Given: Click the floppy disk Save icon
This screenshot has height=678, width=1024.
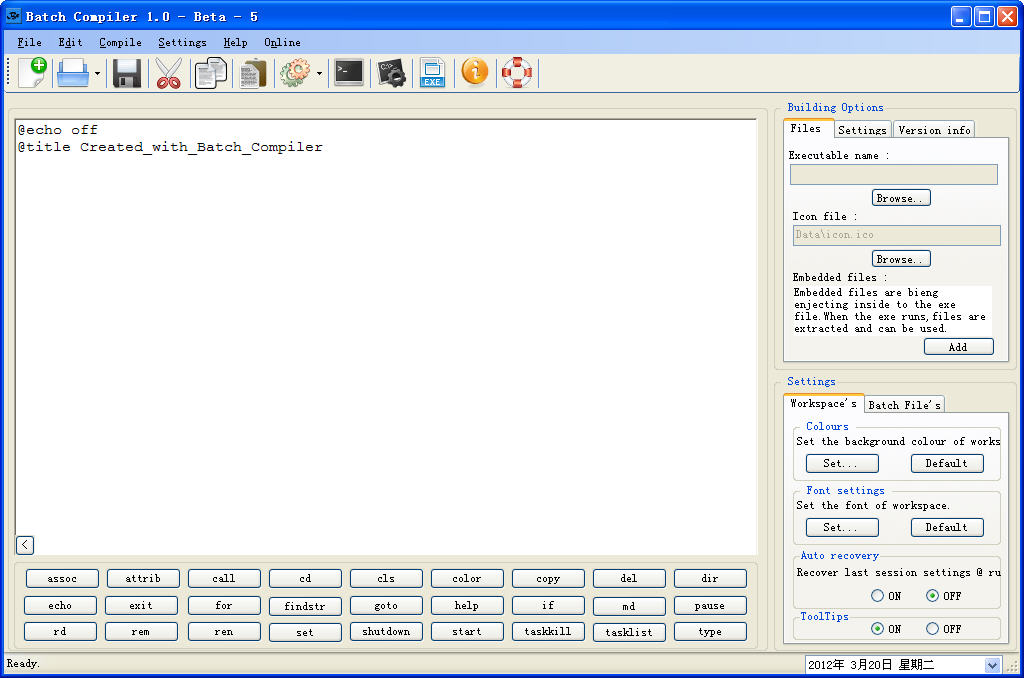Looking at the screenshot, I should 127,73.
